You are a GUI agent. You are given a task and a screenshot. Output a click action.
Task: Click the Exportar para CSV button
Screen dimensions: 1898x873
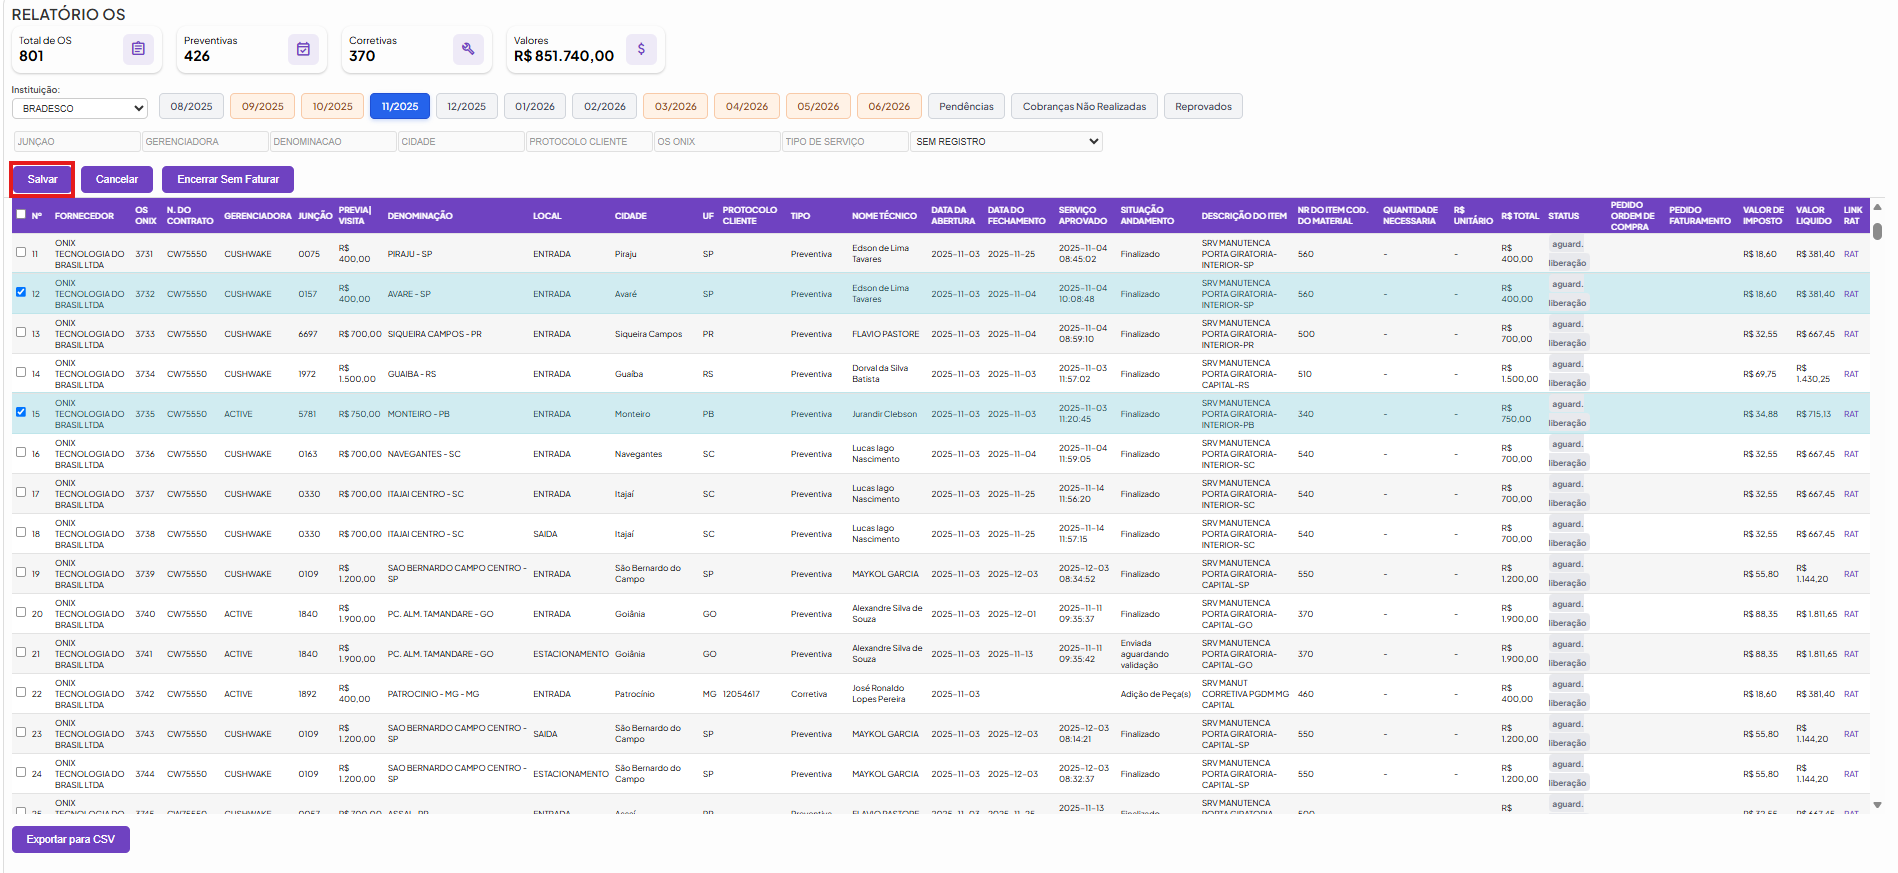click(x=71, y=839)
